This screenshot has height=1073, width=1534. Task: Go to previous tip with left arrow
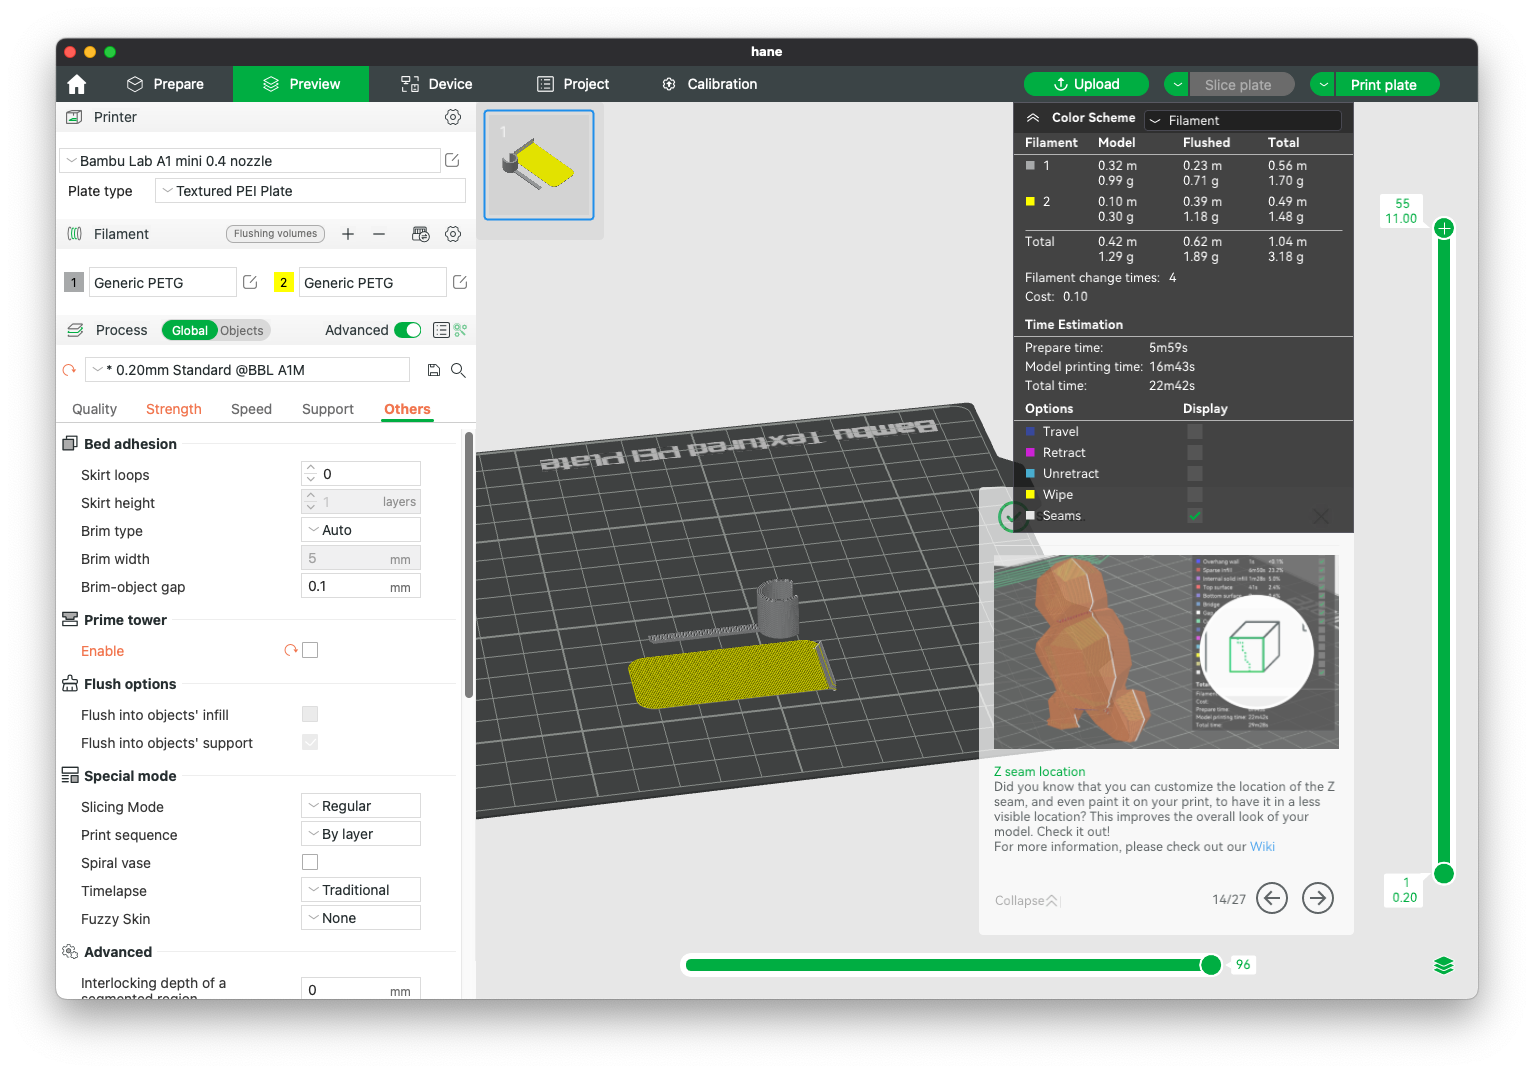(1271, 898)
